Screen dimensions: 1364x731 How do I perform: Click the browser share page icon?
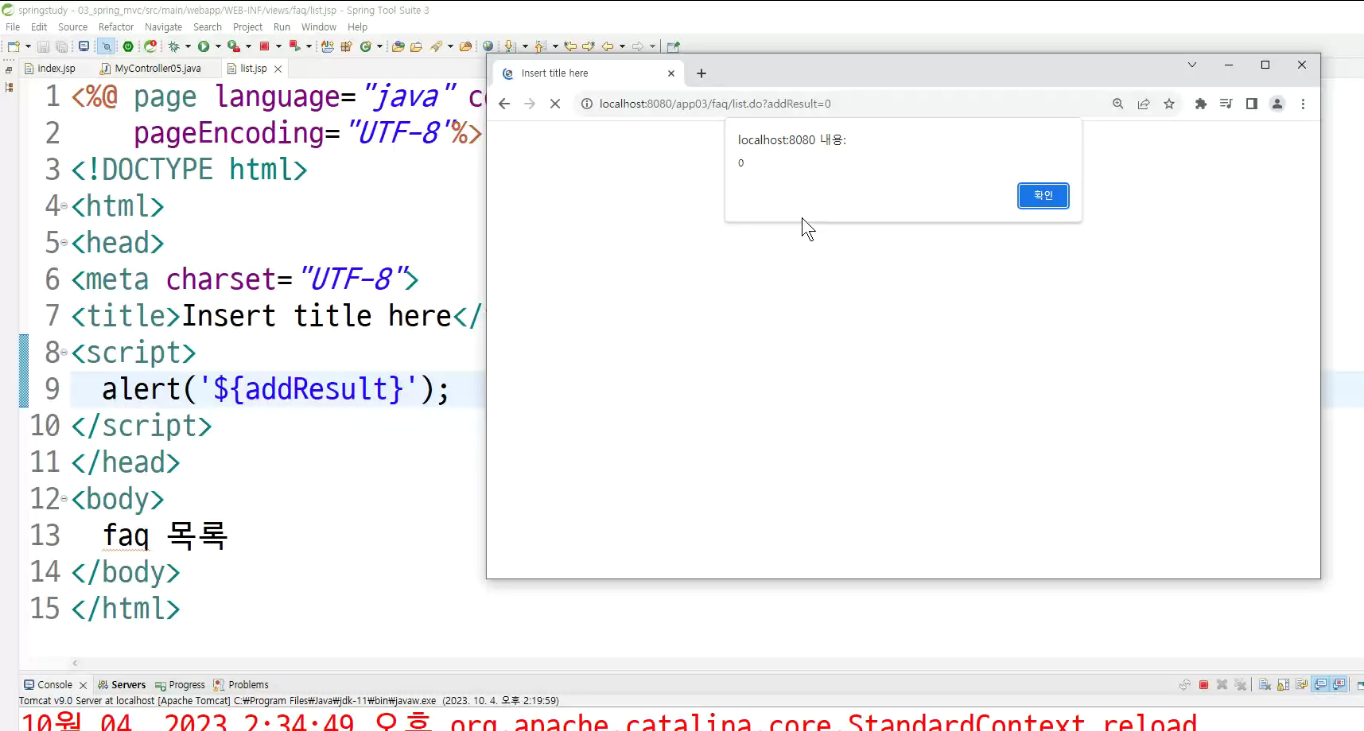coord(1143,104)
